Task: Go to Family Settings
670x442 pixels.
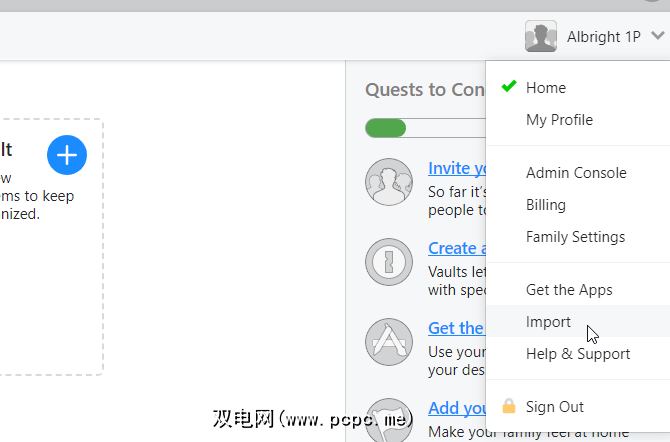Action: pos(575,237)
